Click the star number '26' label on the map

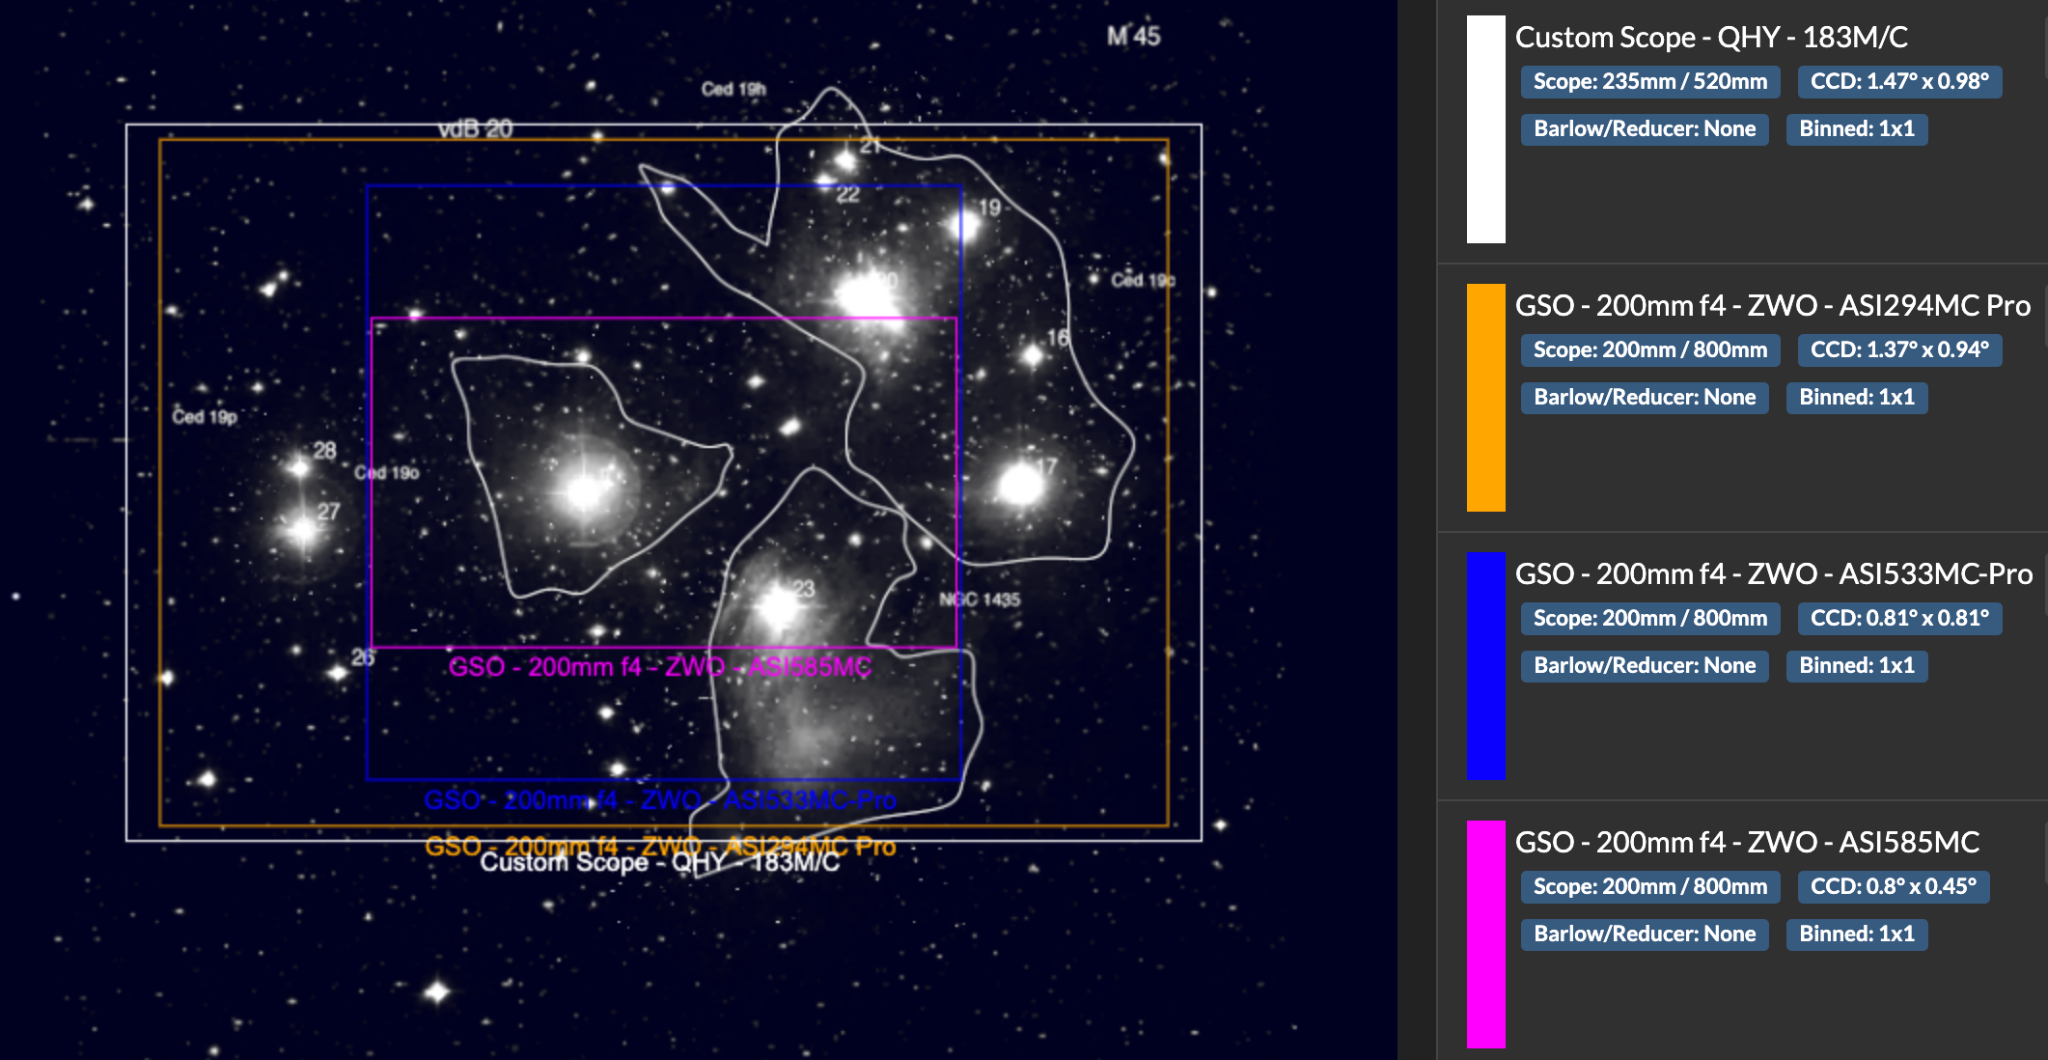(x=363, y=657)
